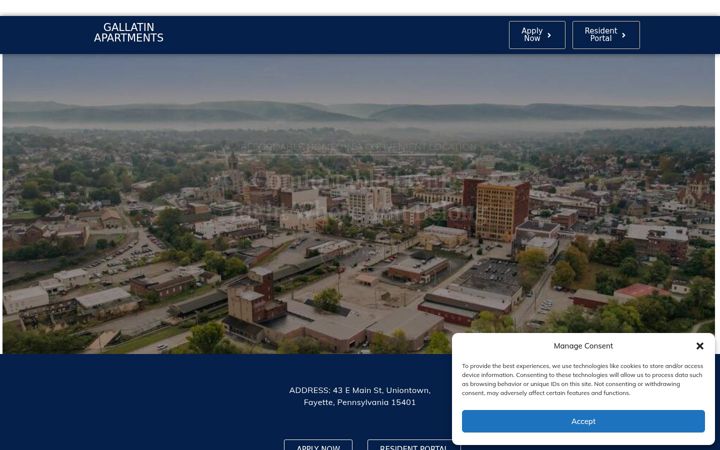This screenshot has width=720, height=450.
Task: Click the chevron arrow in Apply Now button
Action: click(x=549, y=35)
